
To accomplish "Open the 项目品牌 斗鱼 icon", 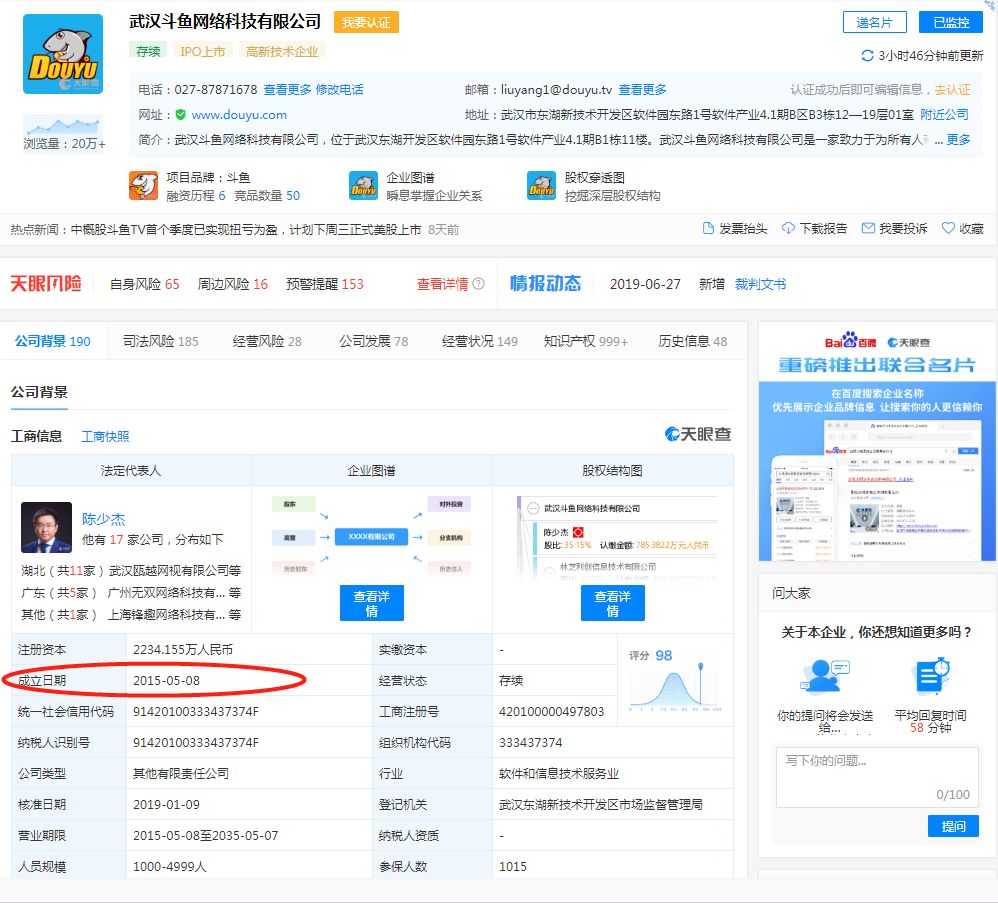I will point(143,186).
